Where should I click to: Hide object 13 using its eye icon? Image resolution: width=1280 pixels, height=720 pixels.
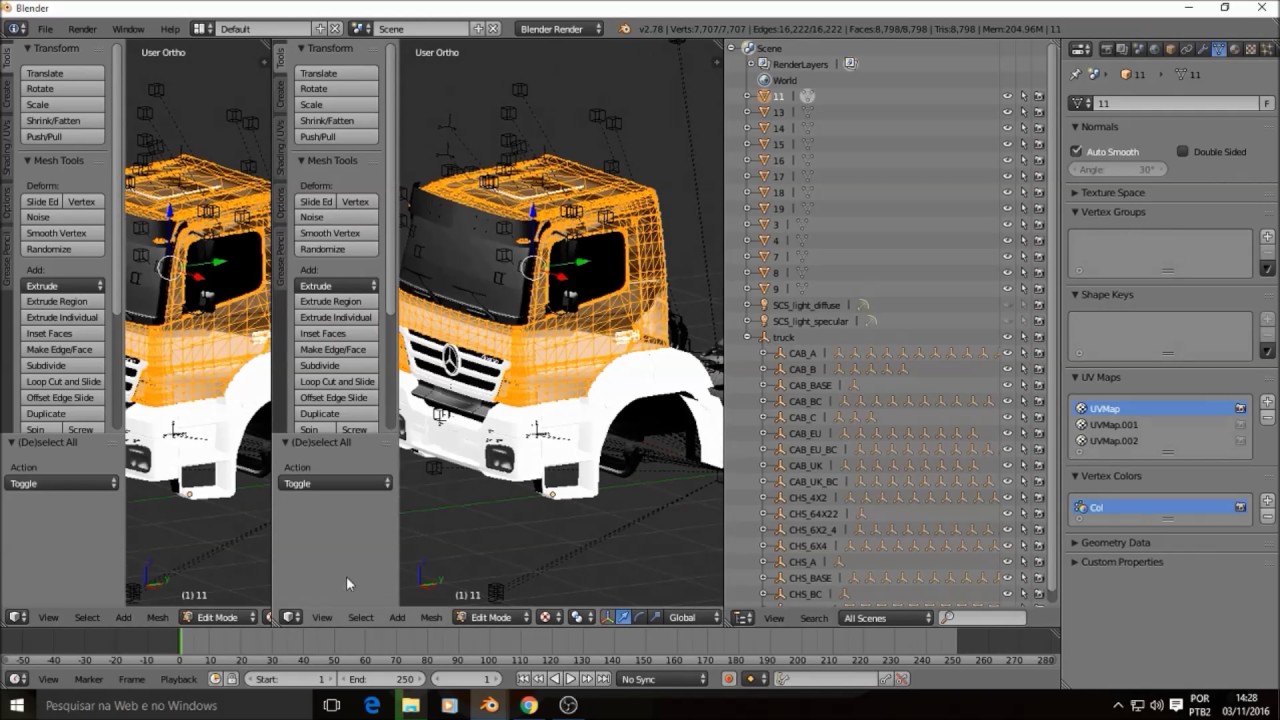coord(1007,112)
